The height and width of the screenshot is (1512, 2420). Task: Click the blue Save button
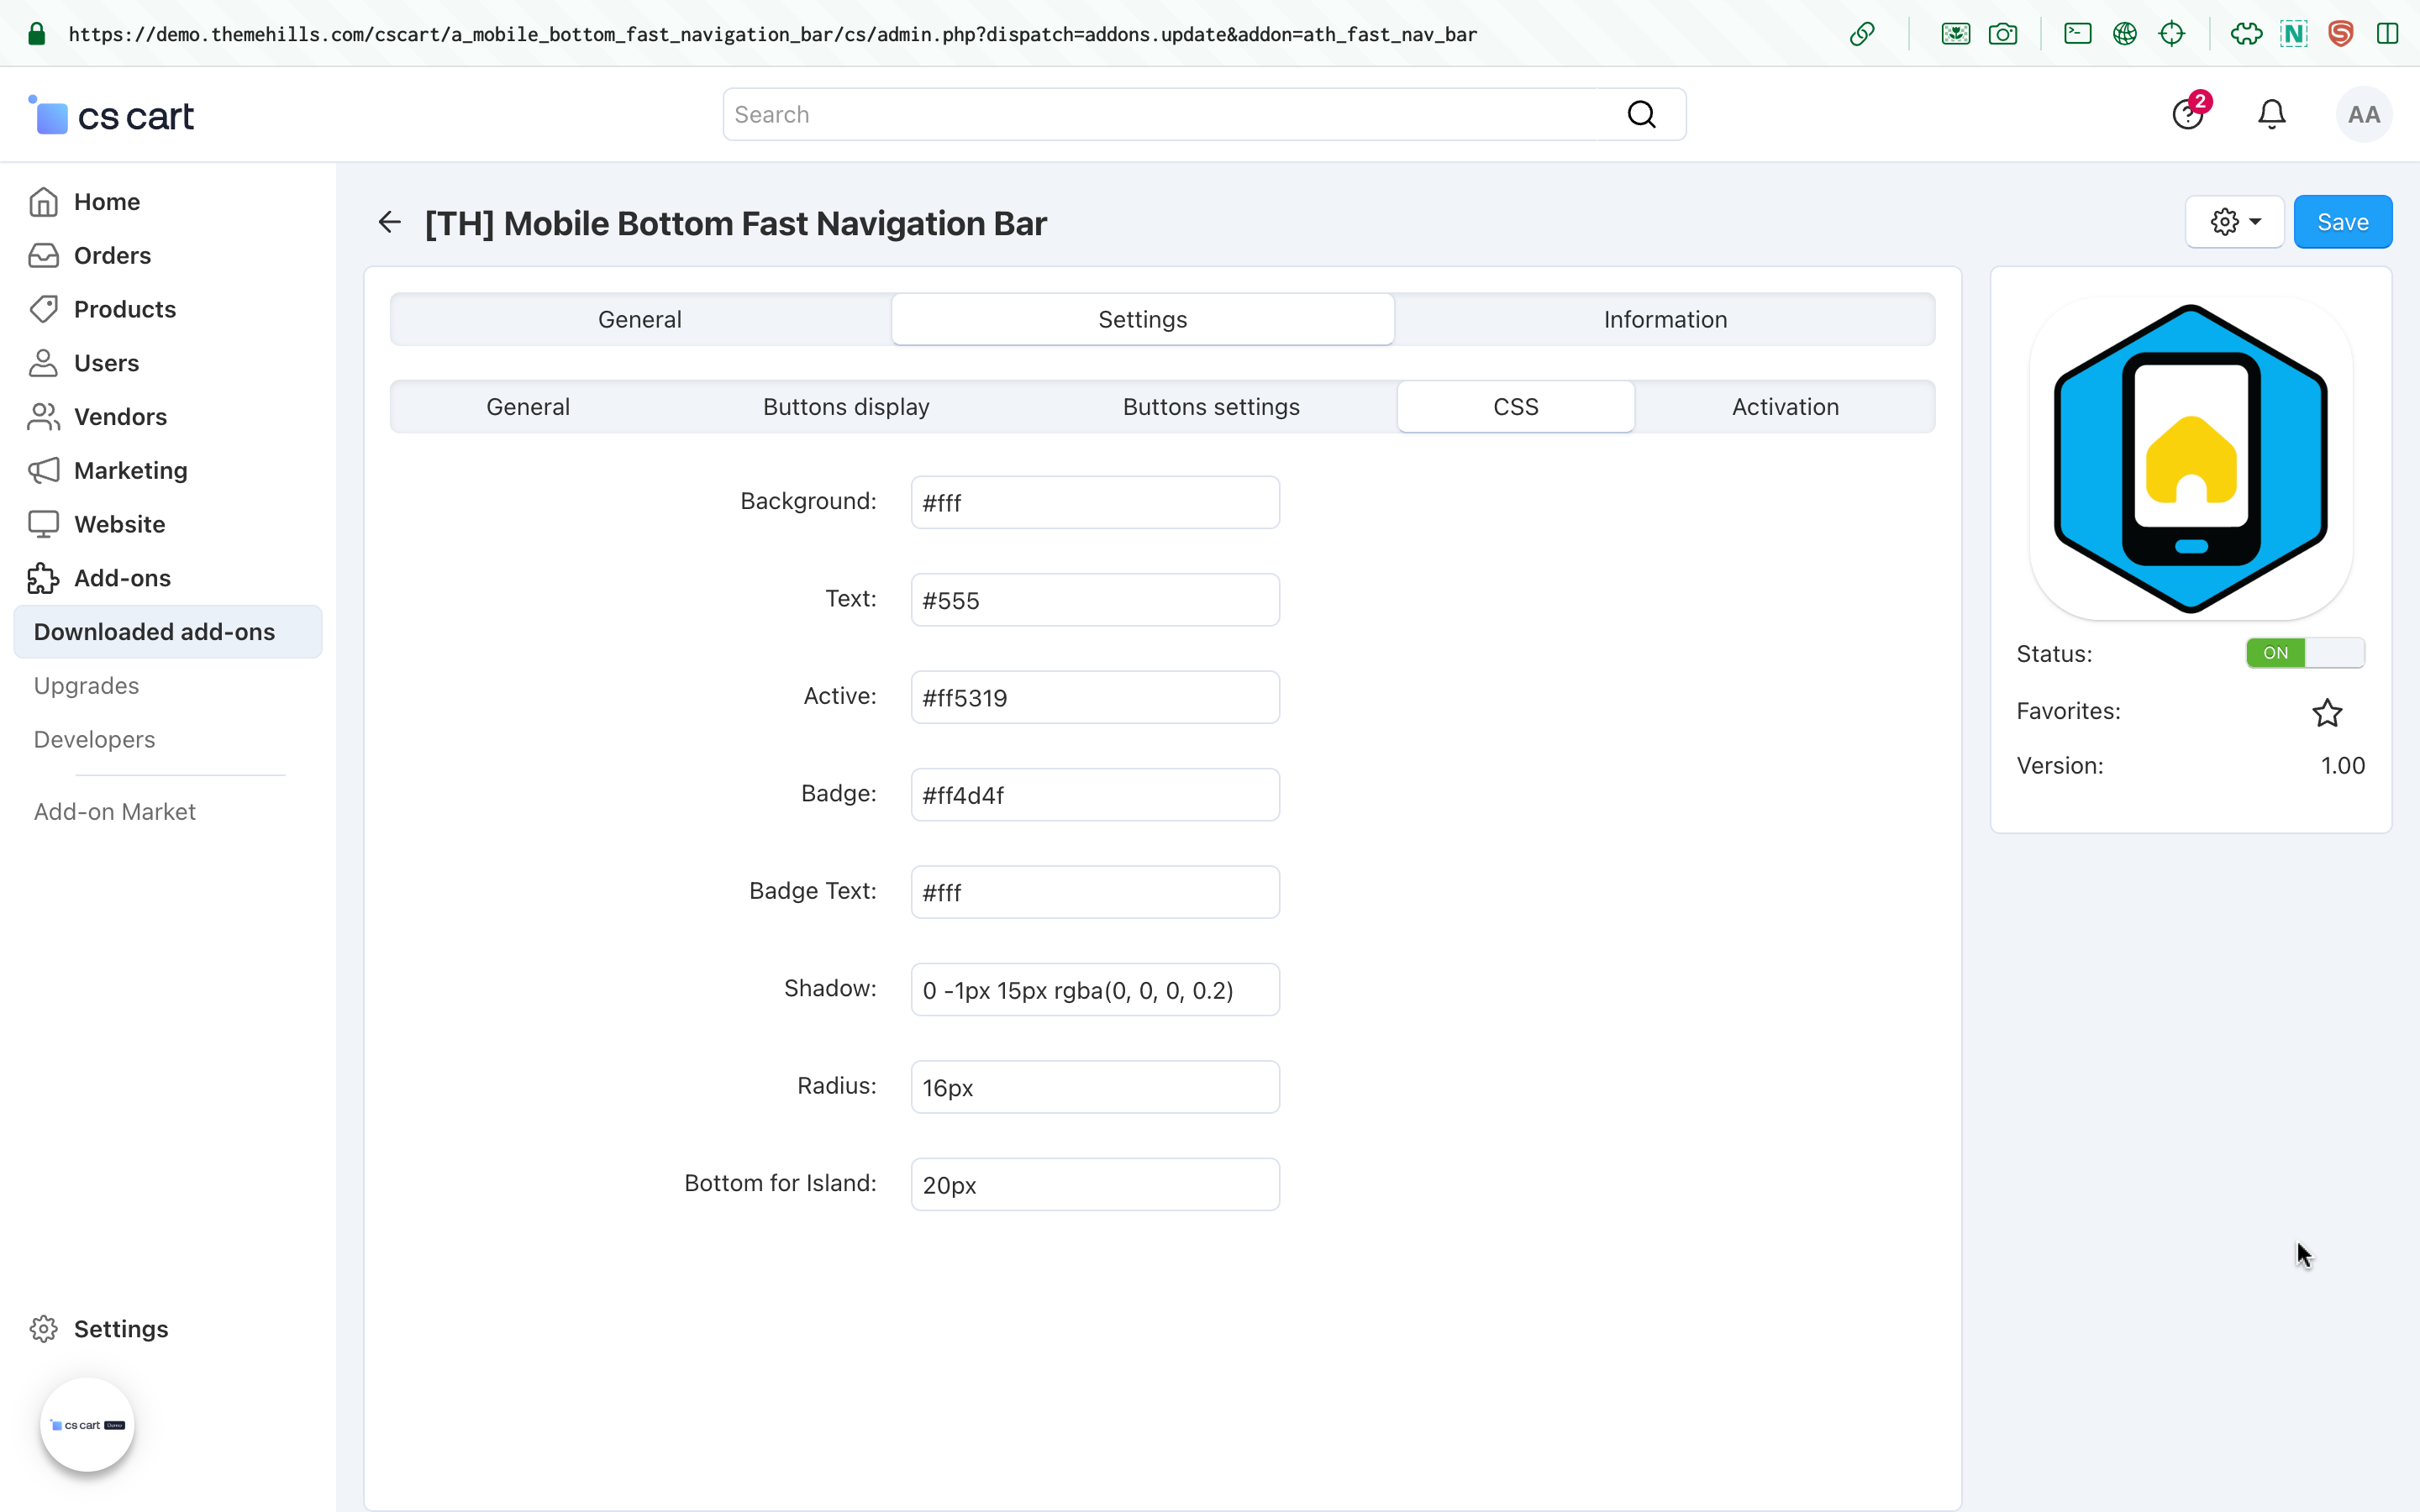[2342, 222]
